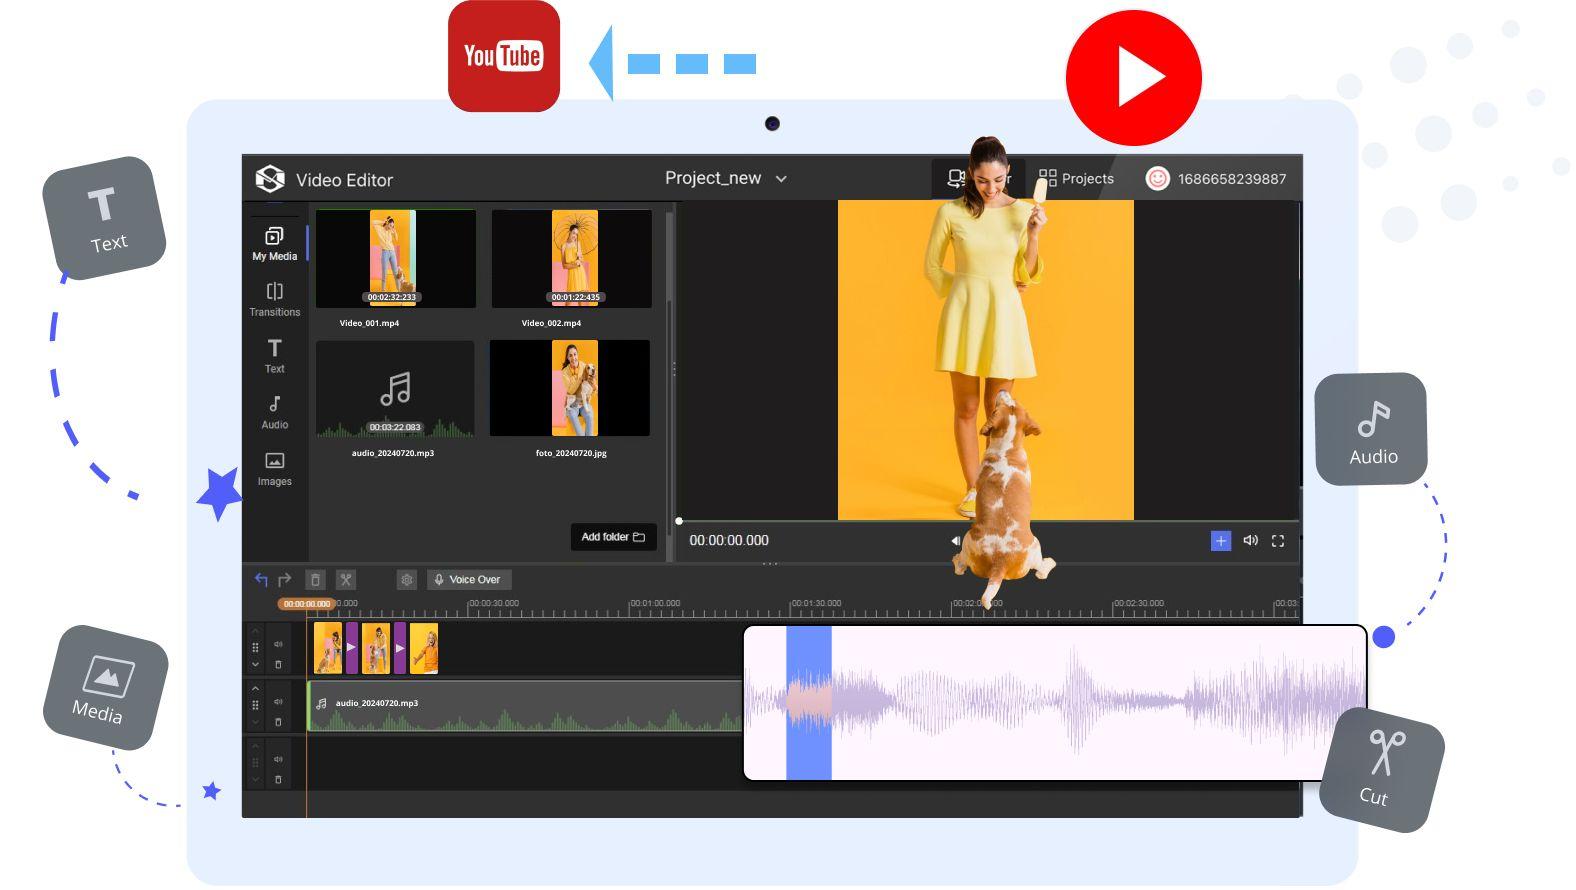Delete the empty third track
The height and width of the screenshot is (890, 1576).
pos(278,779)
